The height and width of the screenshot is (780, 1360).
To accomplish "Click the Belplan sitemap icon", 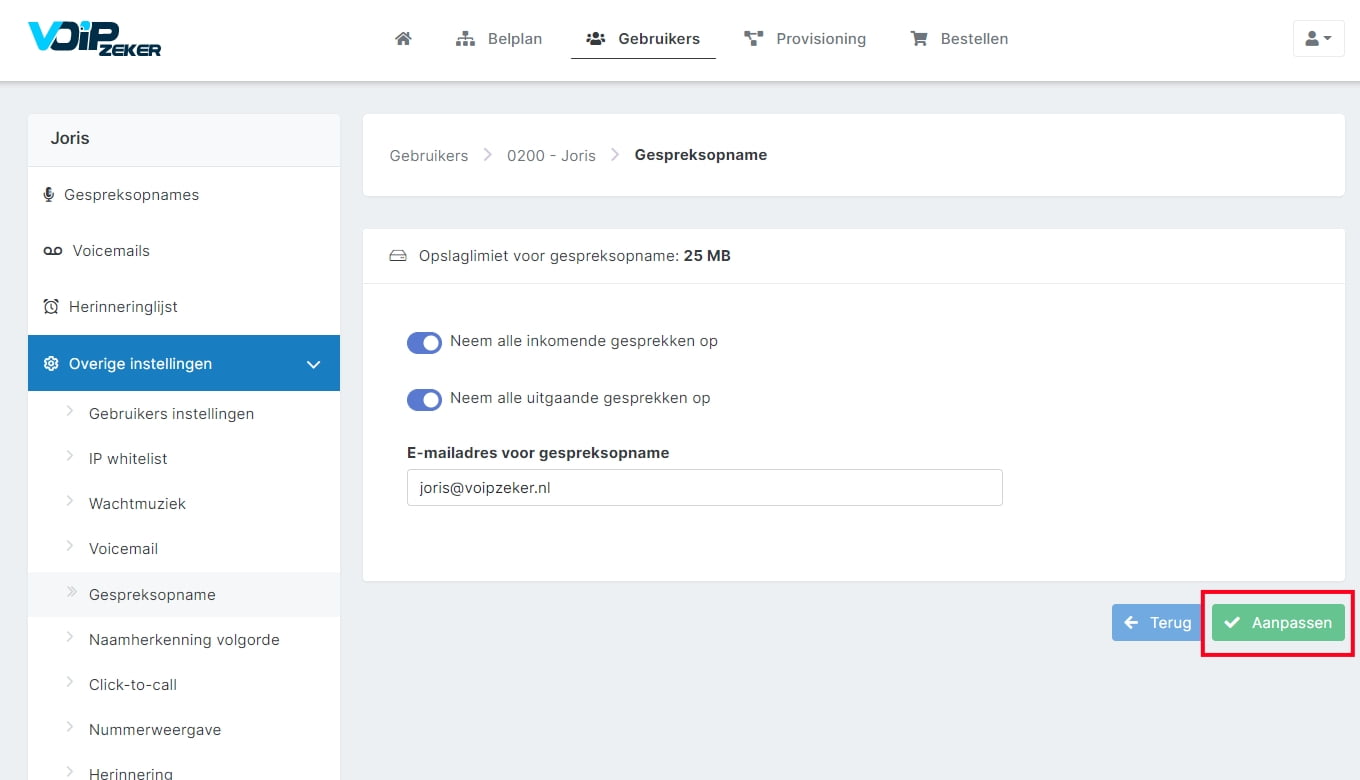I will coord(465,39).
